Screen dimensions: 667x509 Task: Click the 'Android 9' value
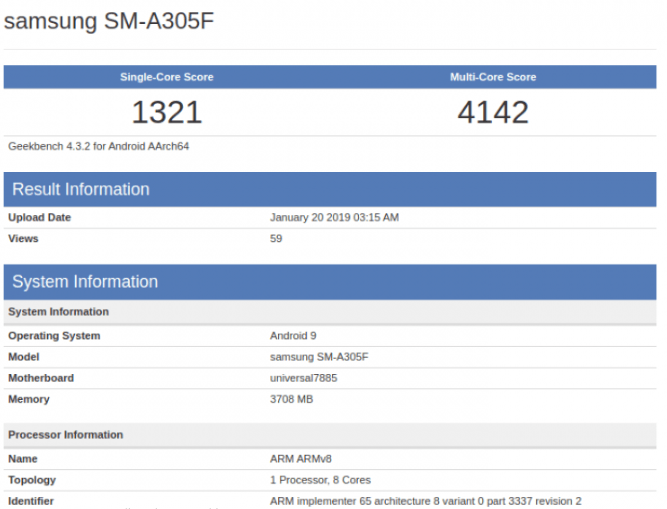pyautogui.click(x=293, y=336)
